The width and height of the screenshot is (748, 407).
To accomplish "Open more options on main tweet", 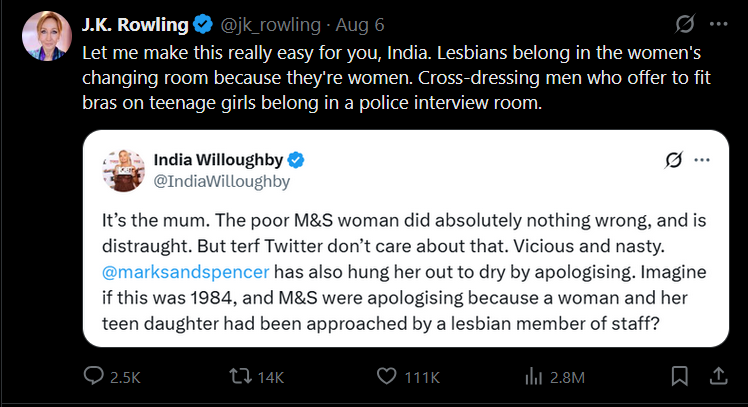I will pos(718,24).
